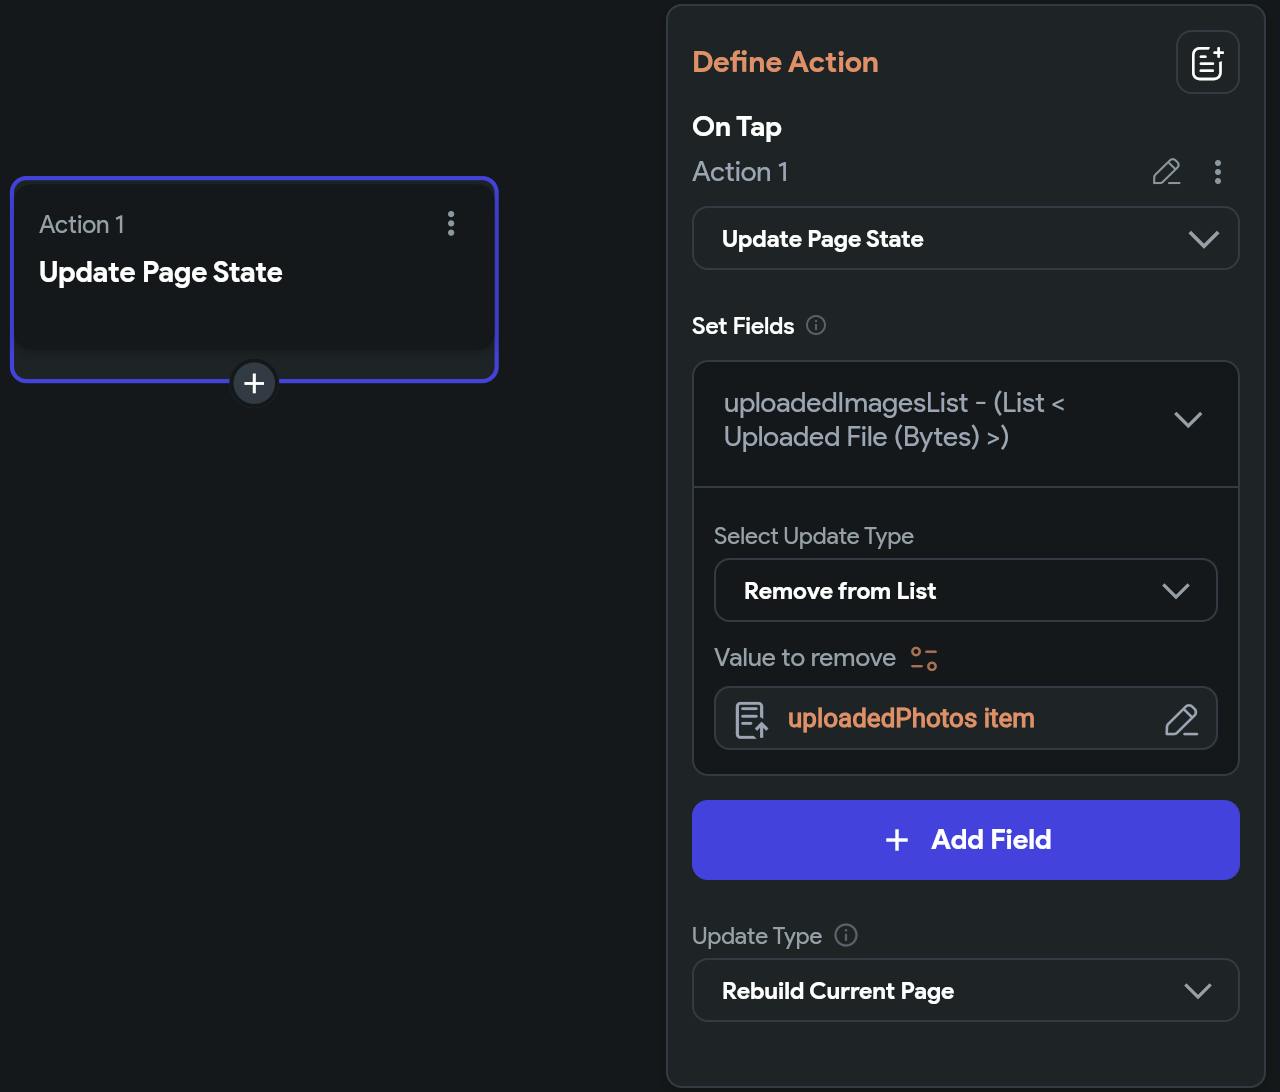Open the three-dot menu in the Define Action panel

click(x=1217, y=172)
